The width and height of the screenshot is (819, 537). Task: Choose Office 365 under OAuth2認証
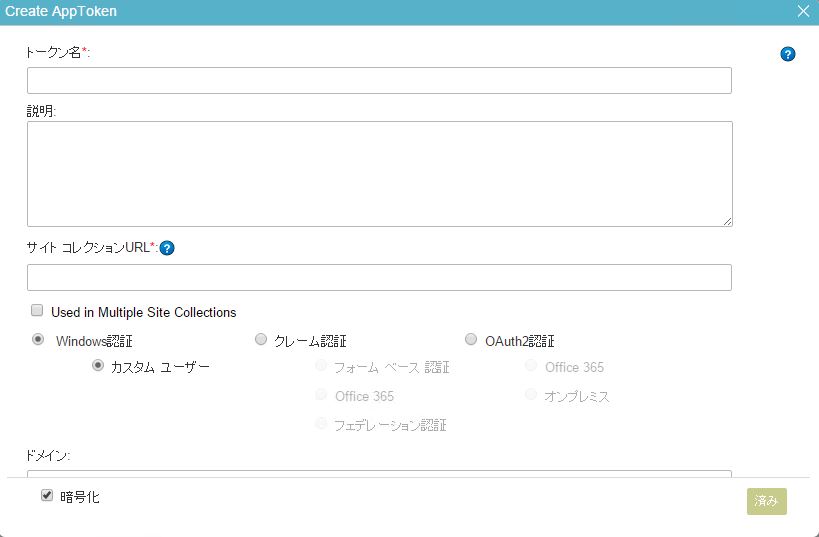(x=531, y=365)
